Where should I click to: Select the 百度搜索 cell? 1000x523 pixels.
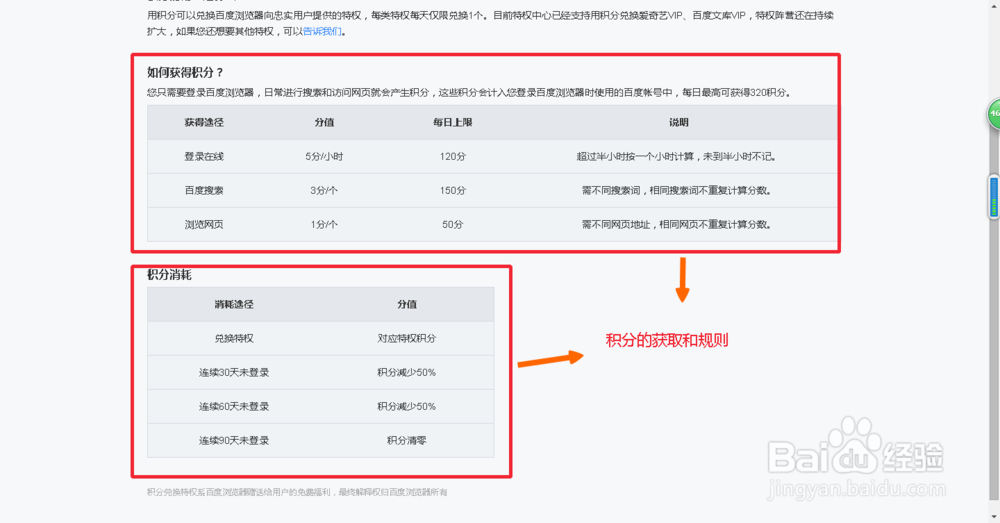[x=204, y=190]
